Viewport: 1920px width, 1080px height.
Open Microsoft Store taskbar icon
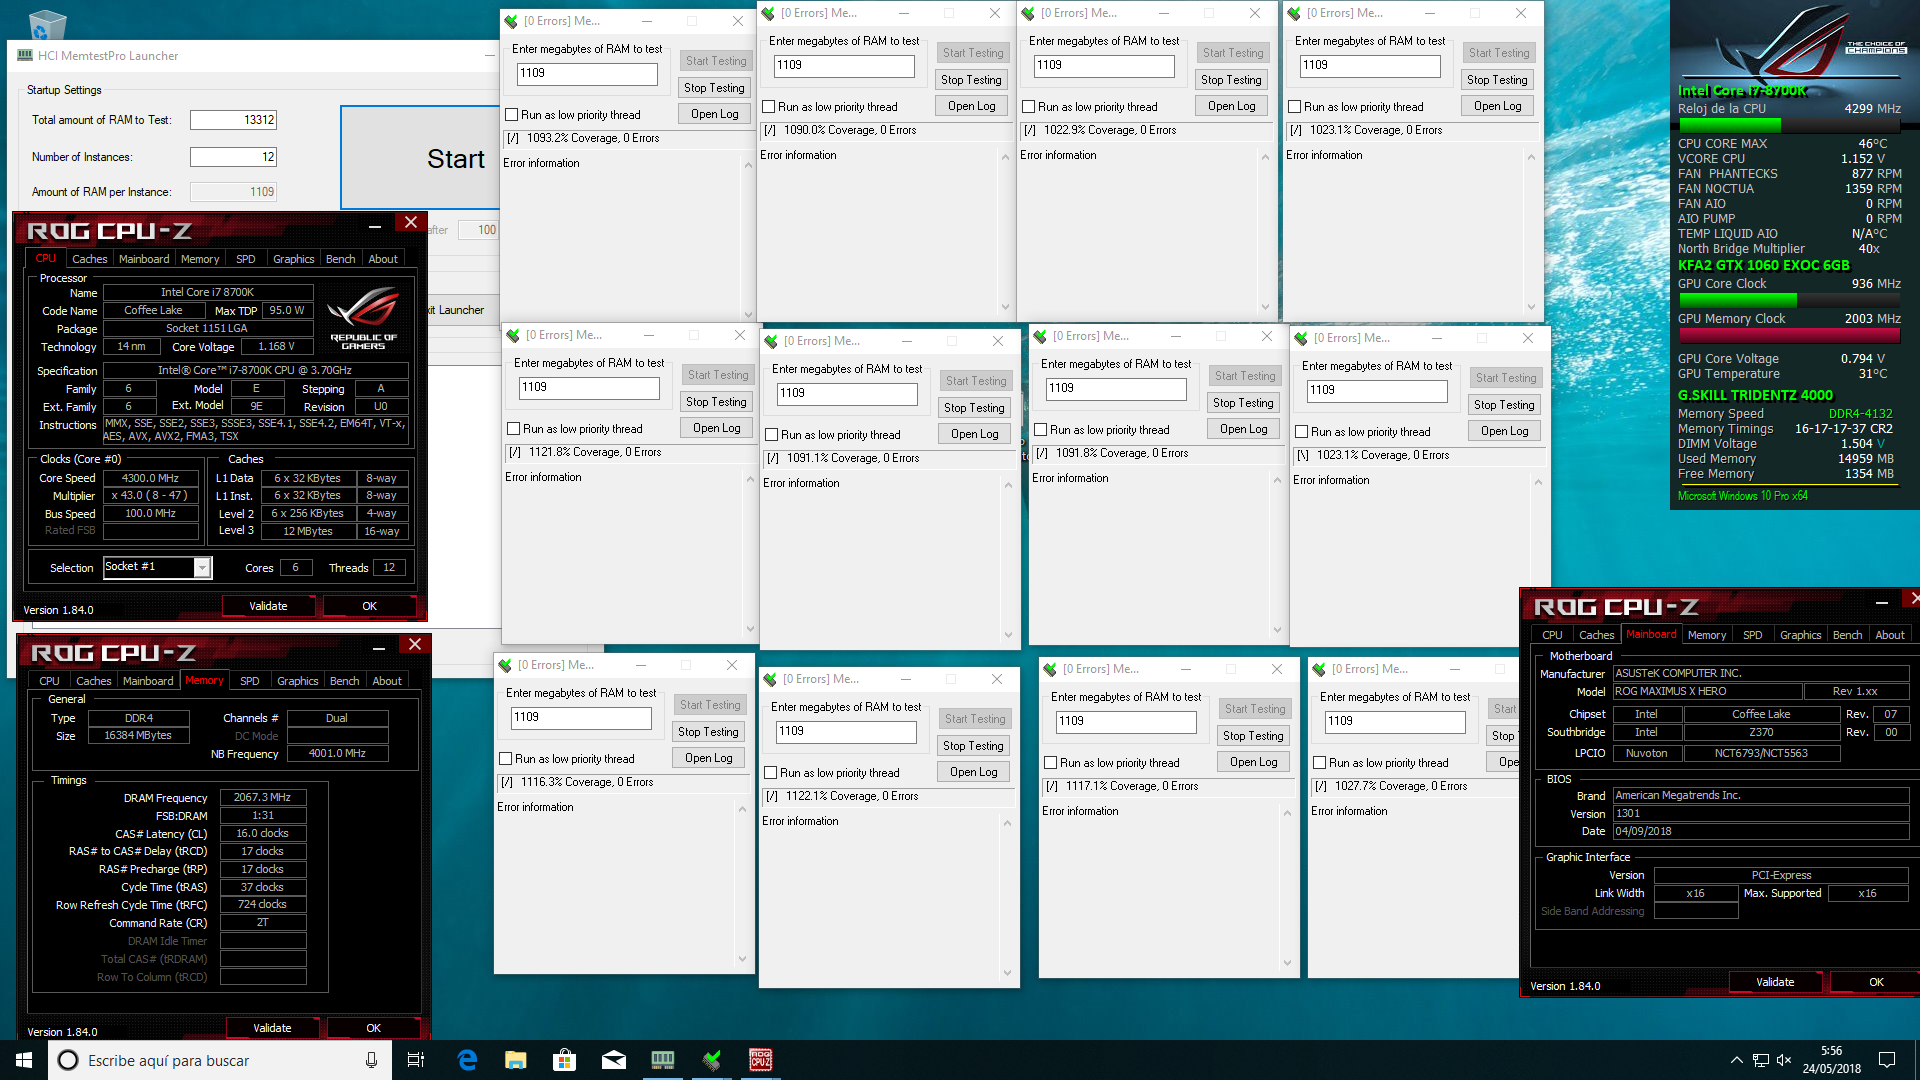point(565,1060)
